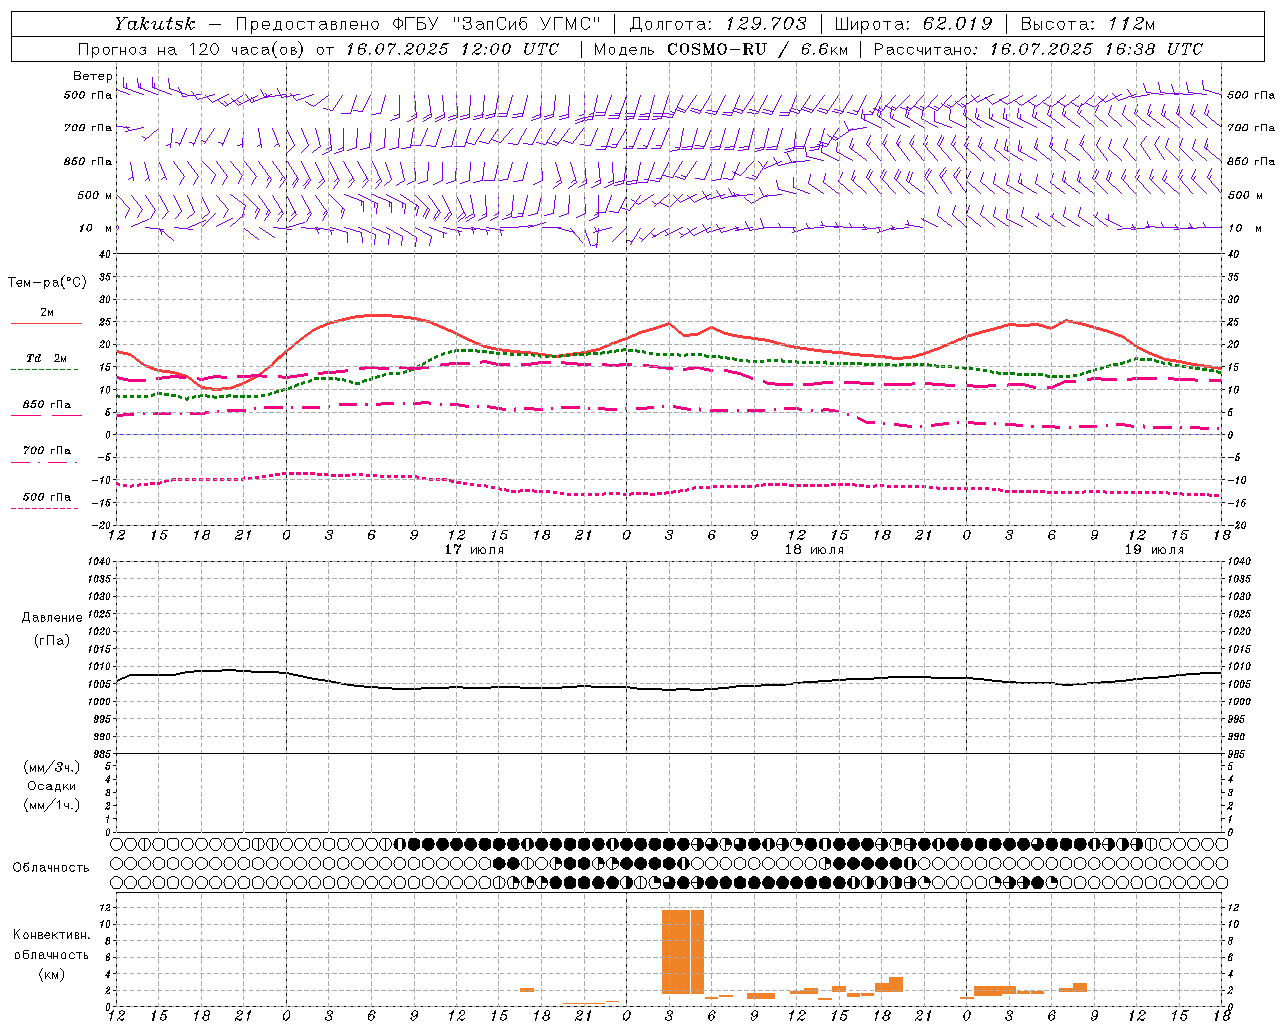Screen dimensions: 1280x1024
Task: Click the 2м temperature legend entry
Action: tap(47, 313)
